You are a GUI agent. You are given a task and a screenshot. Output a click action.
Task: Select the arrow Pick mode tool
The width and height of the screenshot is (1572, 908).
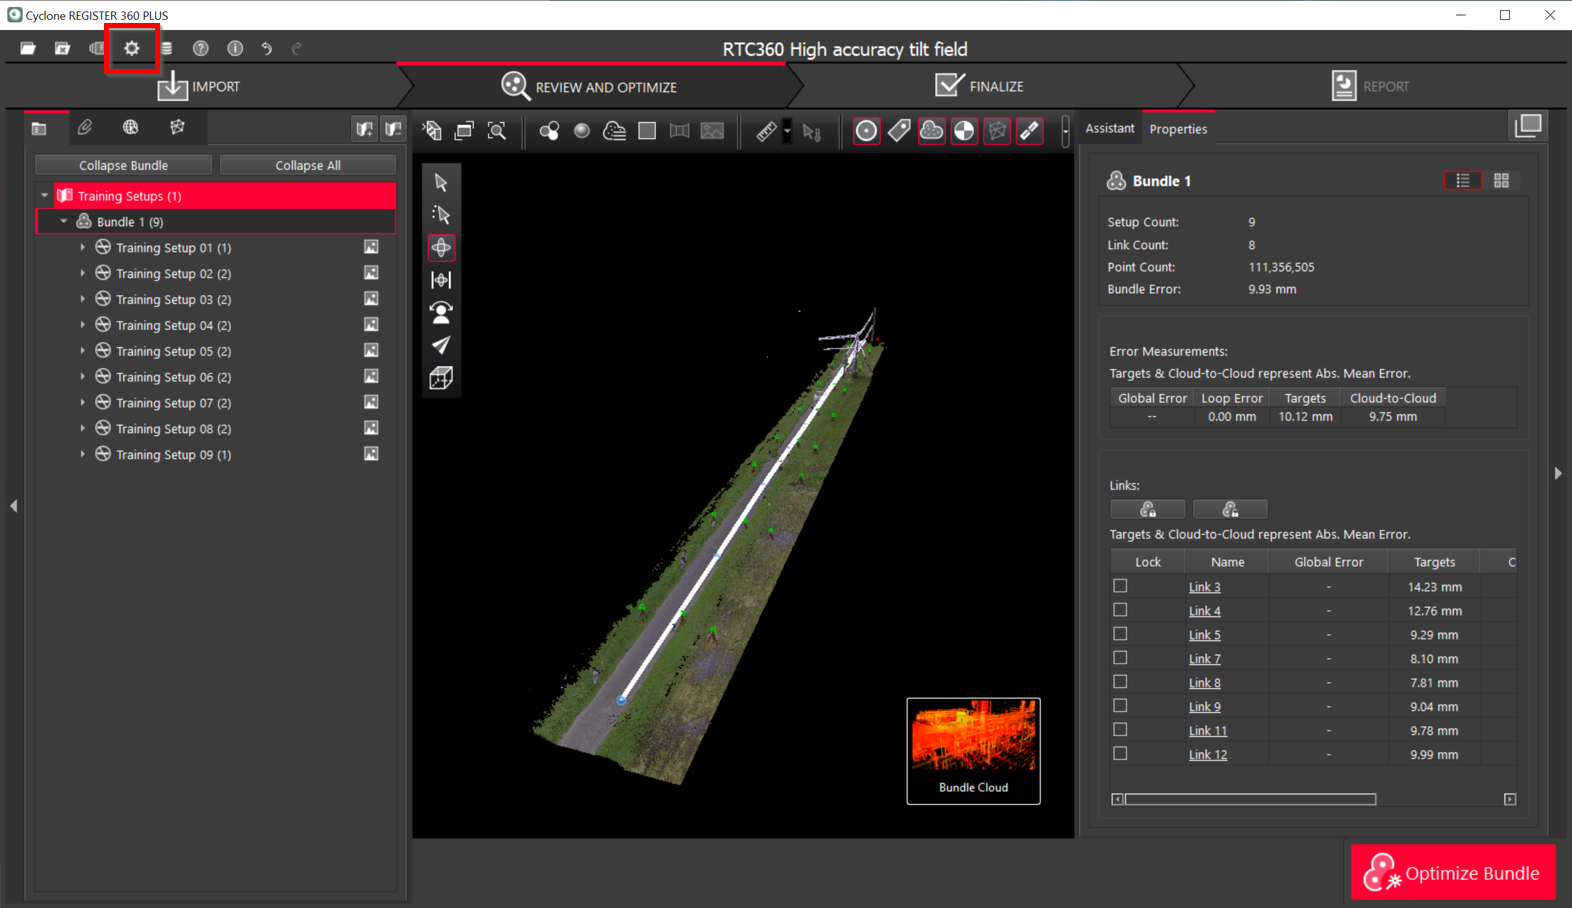click(441, 182)
